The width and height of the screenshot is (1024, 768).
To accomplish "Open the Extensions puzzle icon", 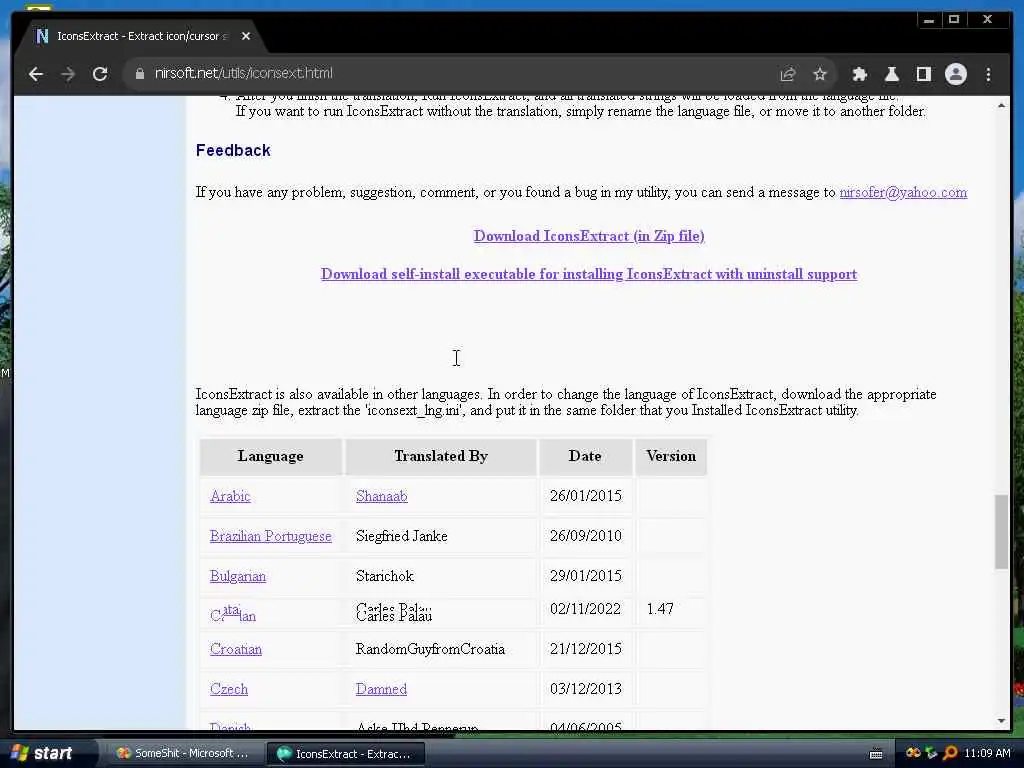I will click(x=859, y=74).
